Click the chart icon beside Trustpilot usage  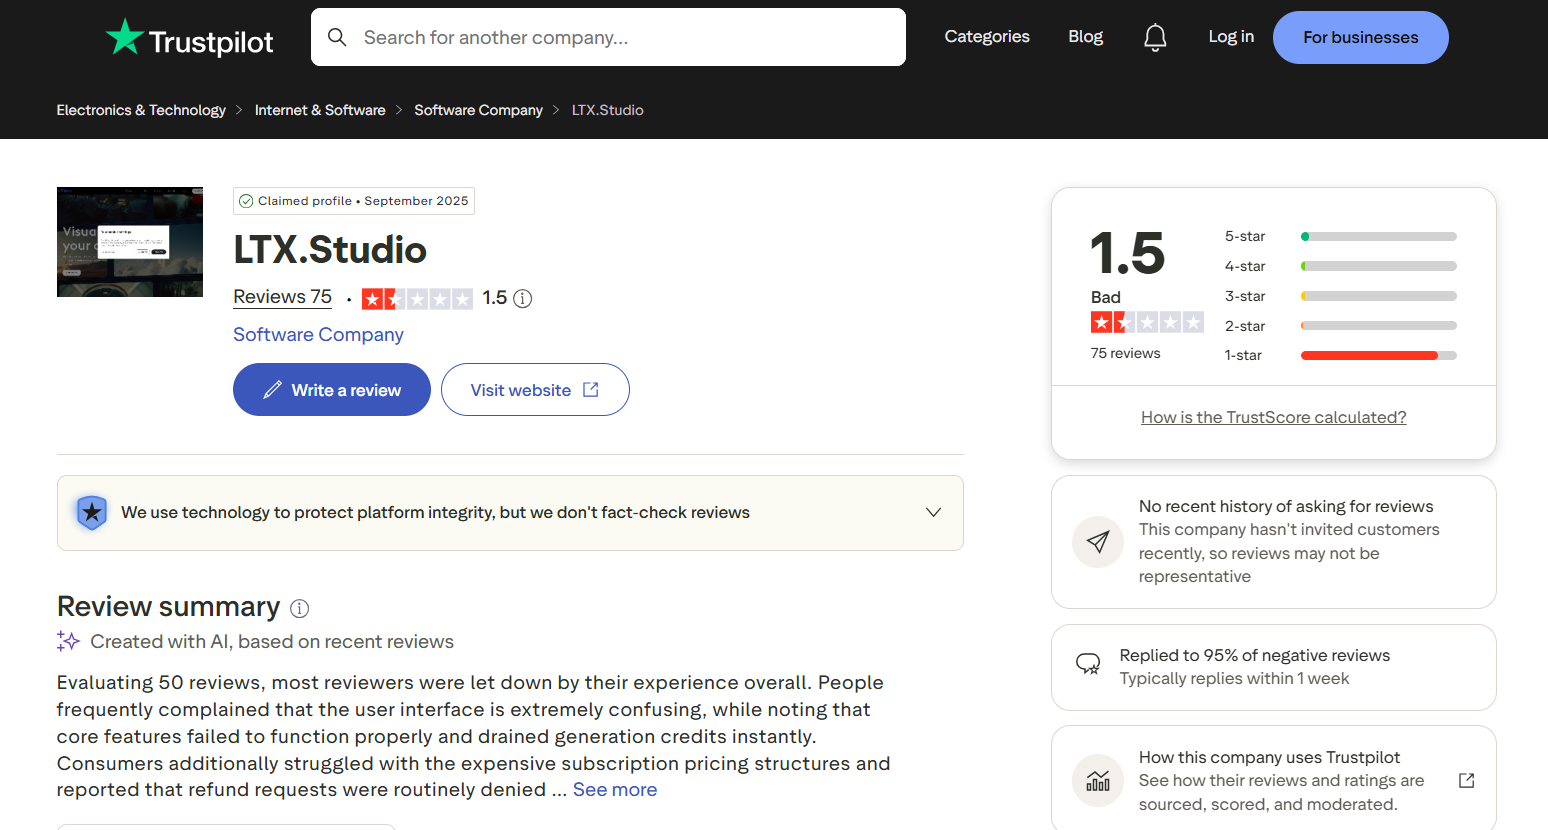[1098, 780]
